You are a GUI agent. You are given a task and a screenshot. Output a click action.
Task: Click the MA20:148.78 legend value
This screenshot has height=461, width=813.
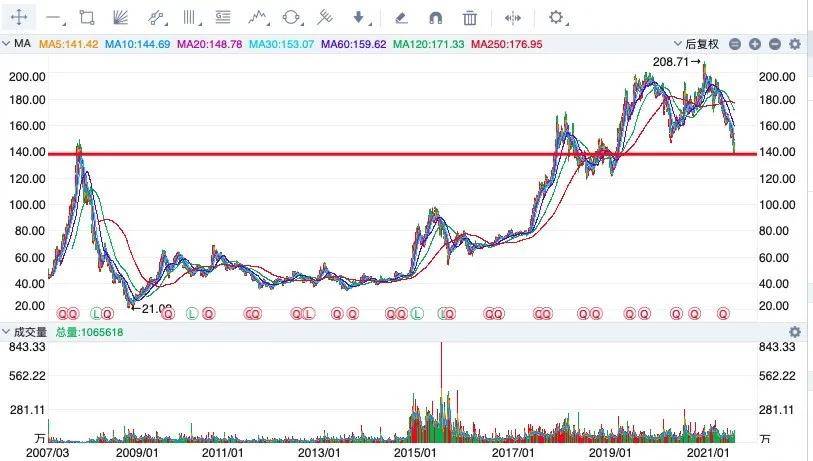click(209, 44)
